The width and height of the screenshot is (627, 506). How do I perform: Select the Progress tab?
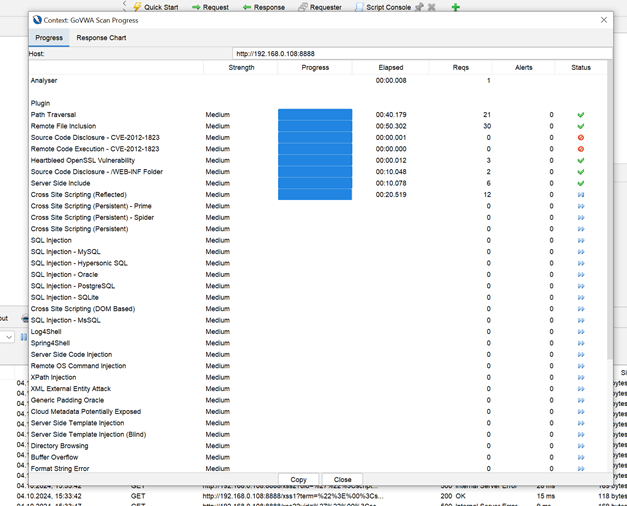pyautogui.click(x=49, y=38)
